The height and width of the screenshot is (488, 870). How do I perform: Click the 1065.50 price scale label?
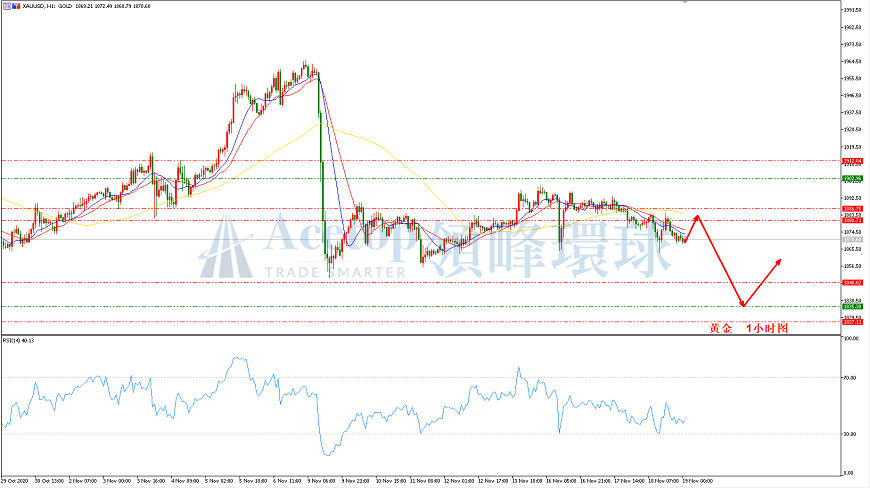853,250
